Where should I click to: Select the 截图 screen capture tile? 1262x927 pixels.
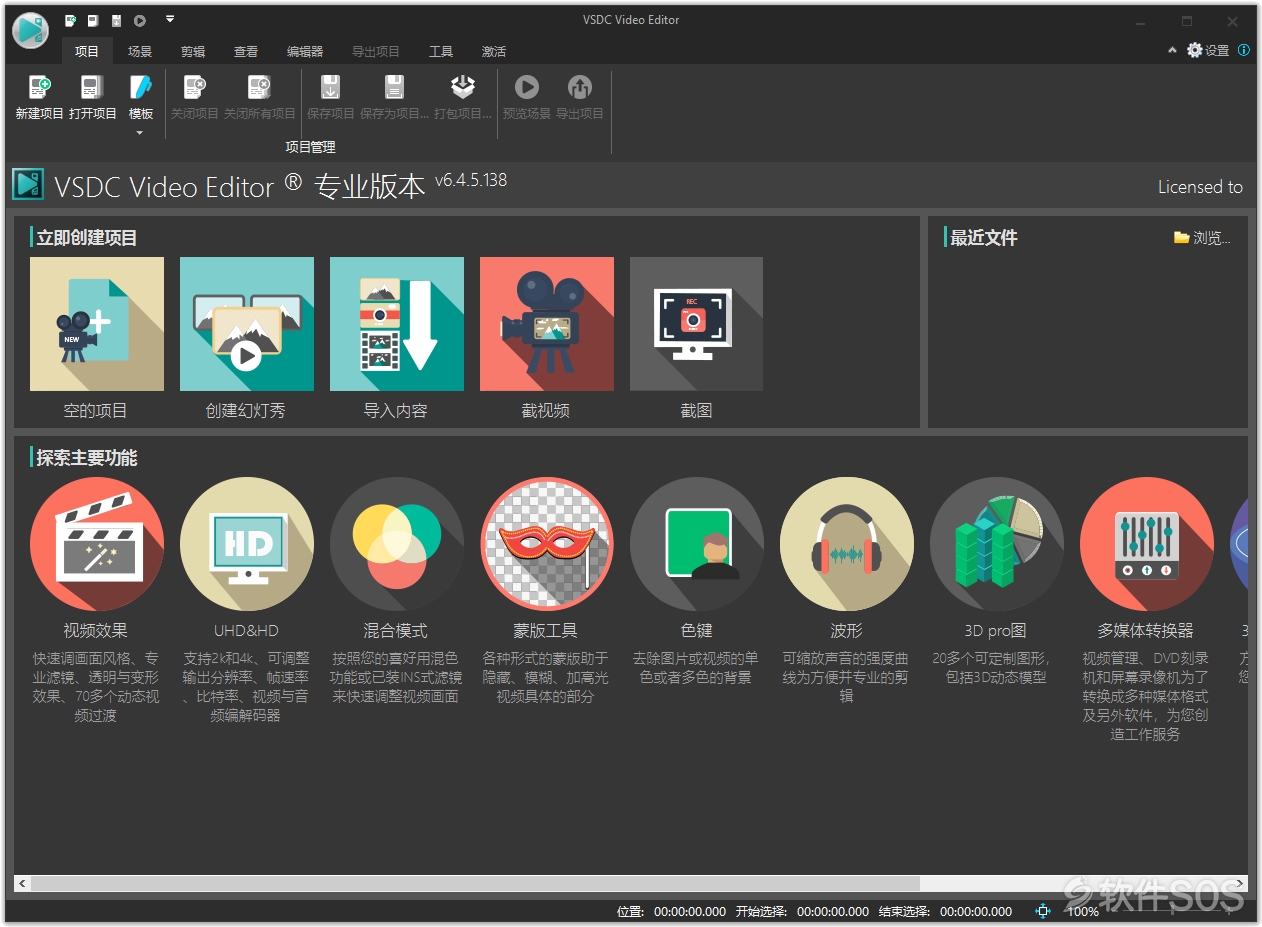click(697, 324)
